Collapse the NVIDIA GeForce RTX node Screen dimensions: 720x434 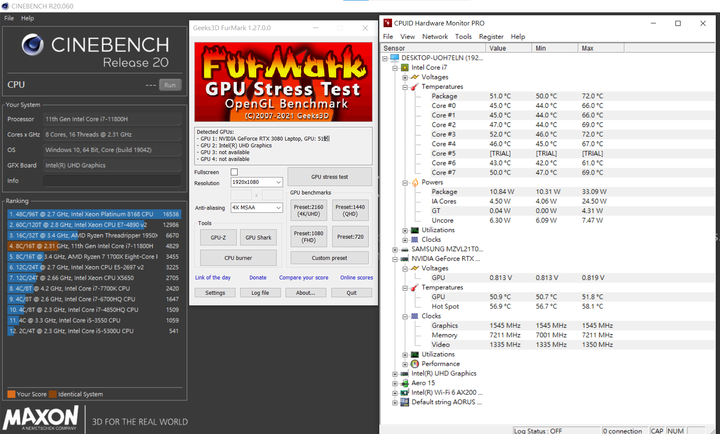coord(395,259)
